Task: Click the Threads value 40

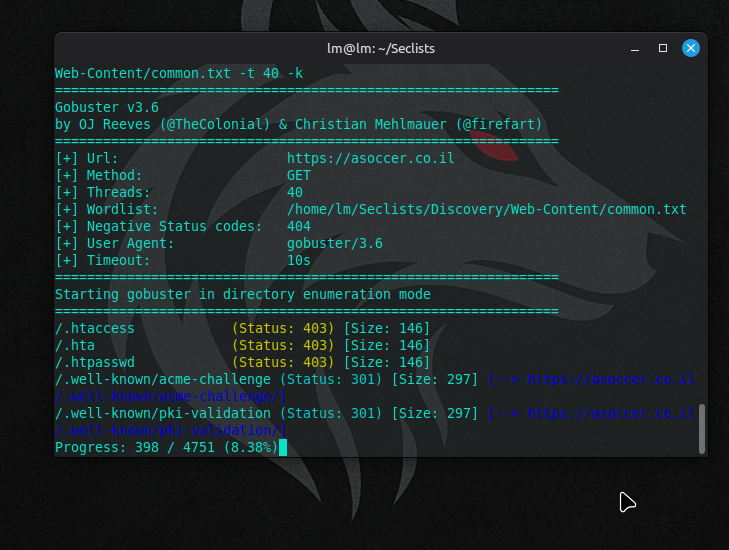Action: pos(295,192)
